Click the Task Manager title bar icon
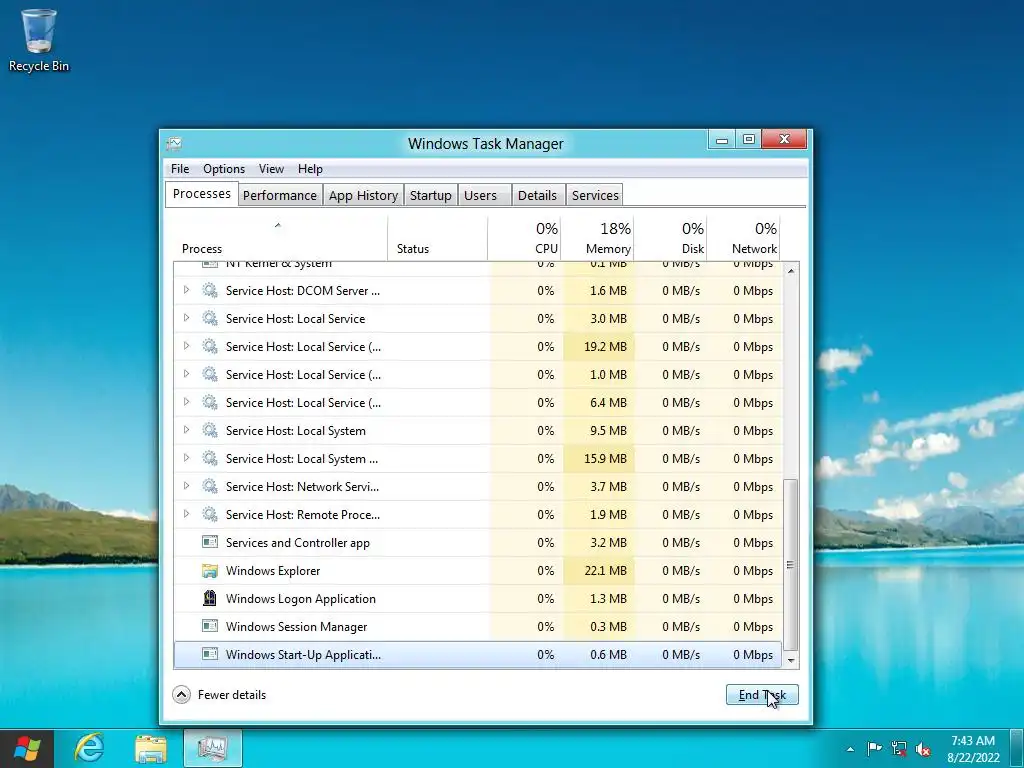This screenshot has width=1024, height=768. pos(174,144)
